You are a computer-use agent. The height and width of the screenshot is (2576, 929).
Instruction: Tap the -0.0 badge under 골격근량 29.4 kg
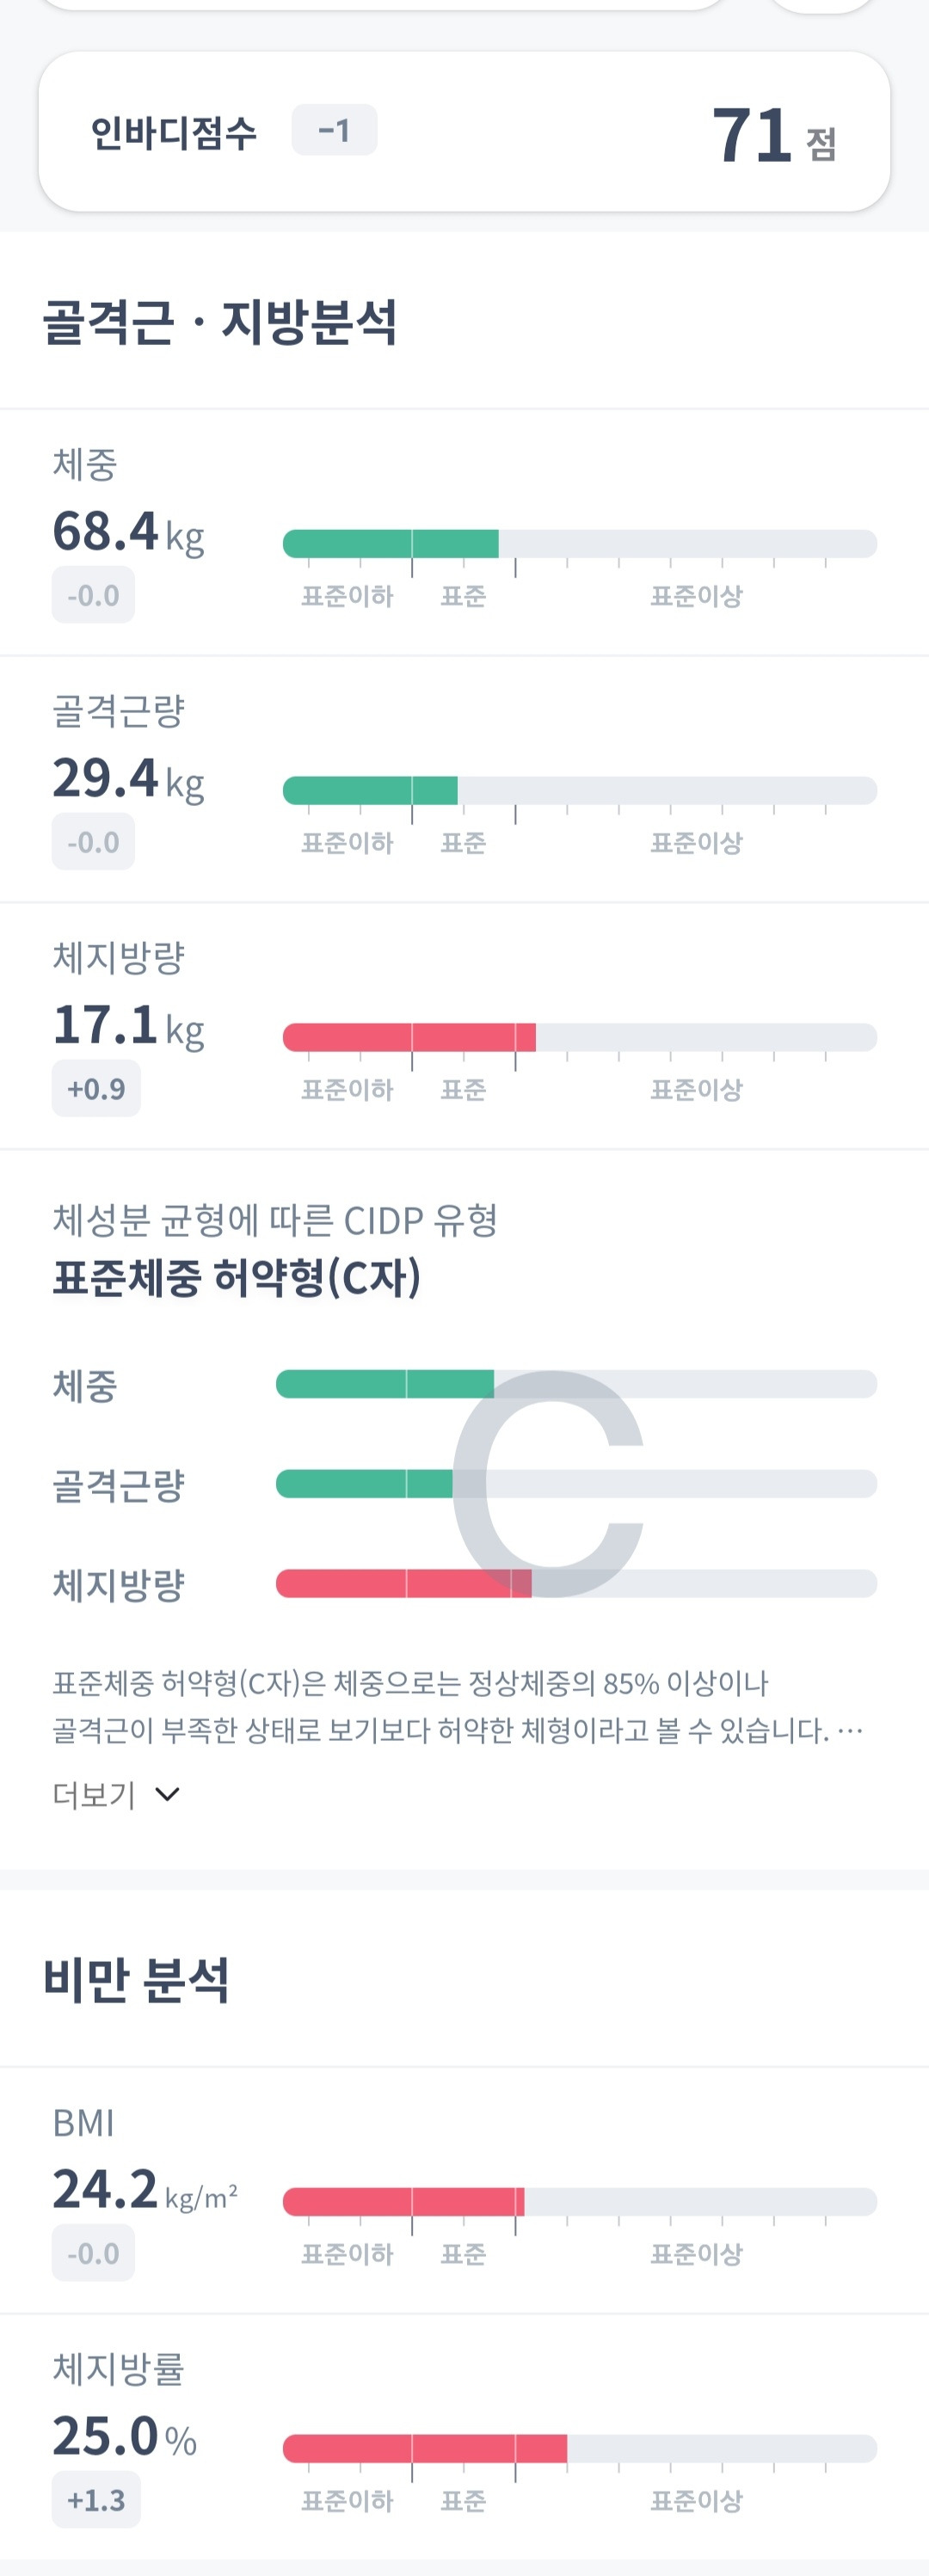click(x=93, y=842)
